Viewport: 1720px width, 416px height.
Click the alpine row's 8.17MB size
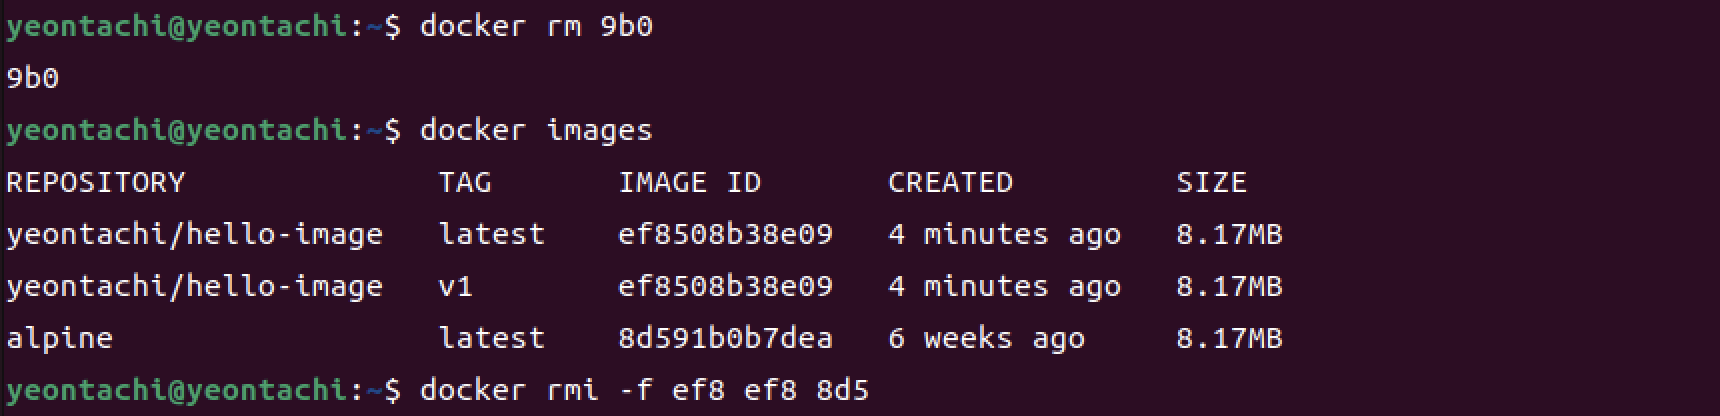pos(1229,338)
